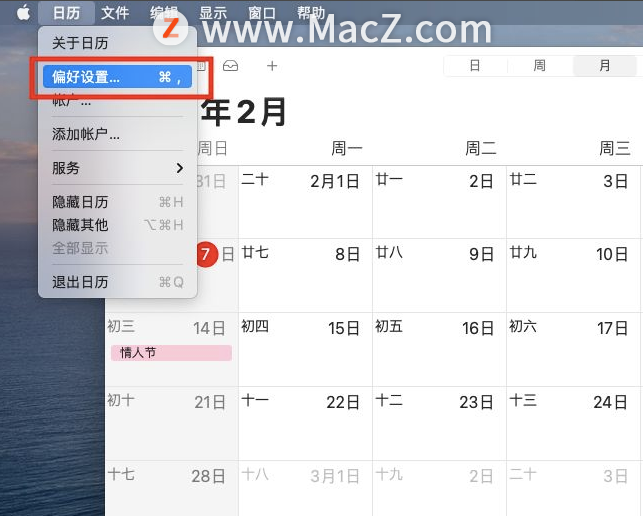Open the 文件 menu
Screen dimensions: 643x516
click(115, 13)
